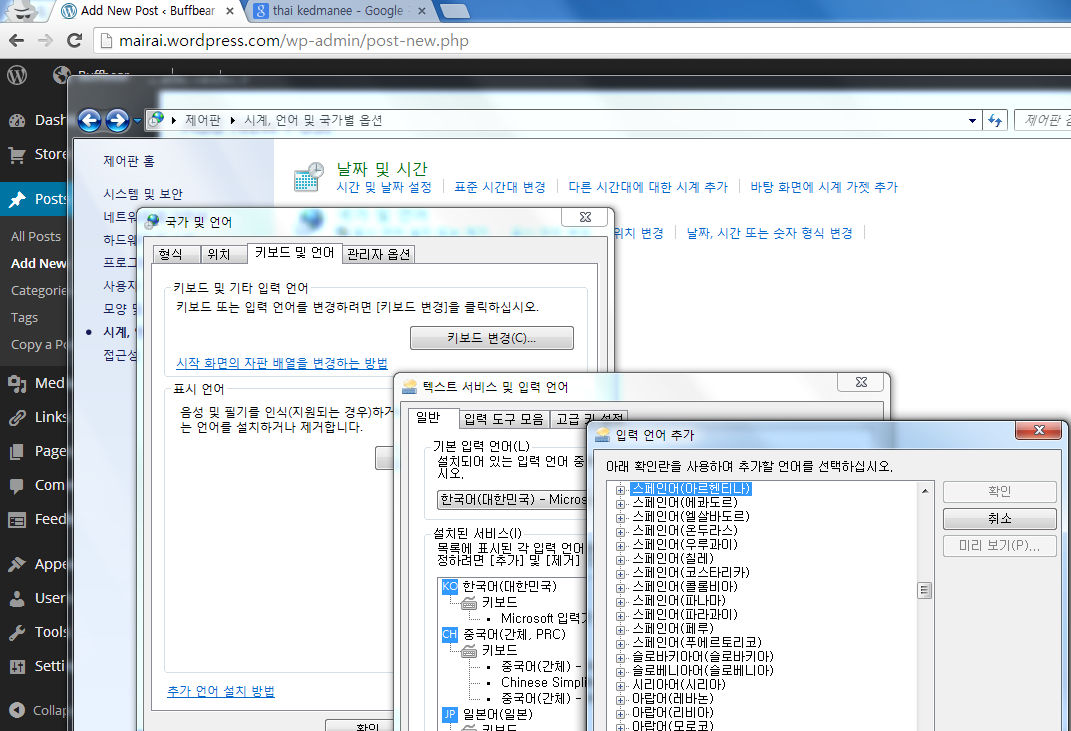Click the KO language badge icon

449,586
